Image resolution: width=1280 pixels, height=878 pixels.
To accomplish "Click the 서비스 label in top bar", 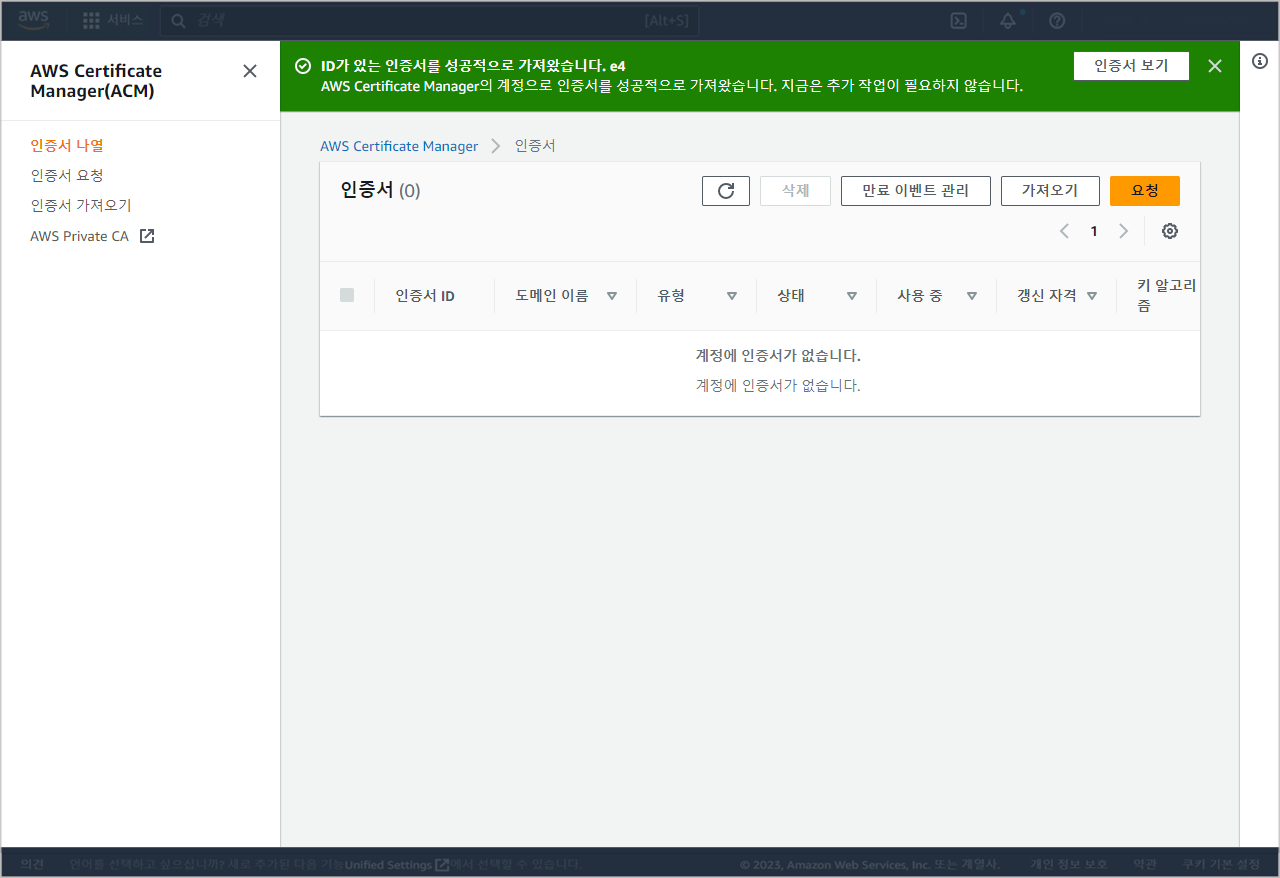I will click(126, 20).
